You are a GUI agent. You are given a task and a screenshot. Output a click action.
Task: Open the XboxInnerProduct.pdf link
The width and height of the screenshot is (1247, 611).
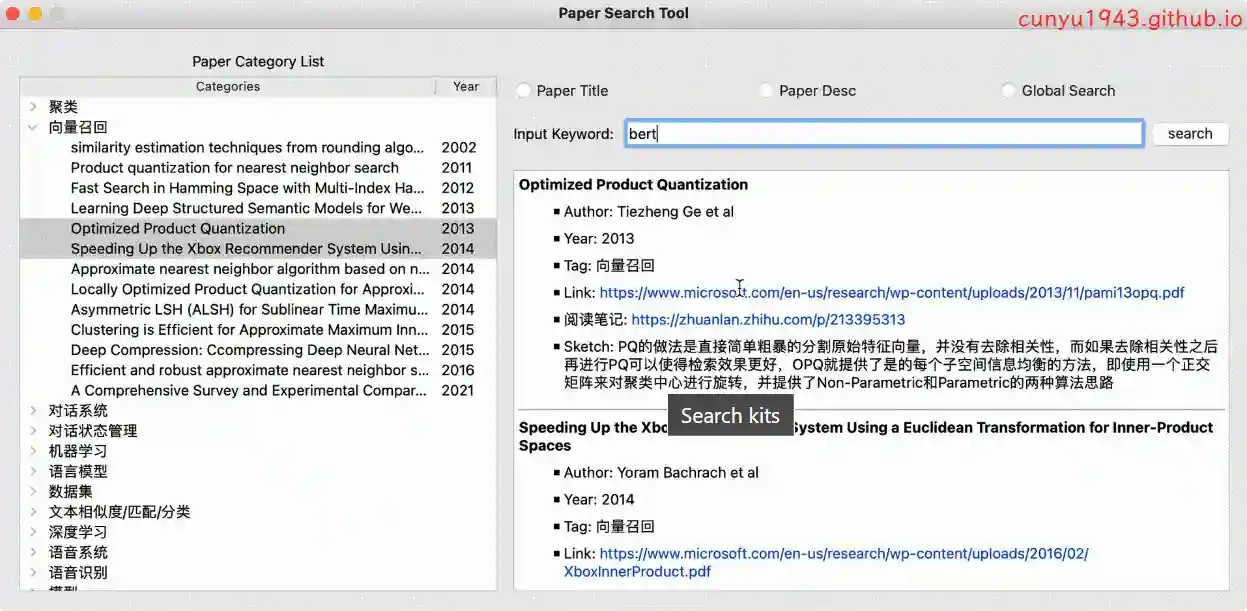coord(637,572)
